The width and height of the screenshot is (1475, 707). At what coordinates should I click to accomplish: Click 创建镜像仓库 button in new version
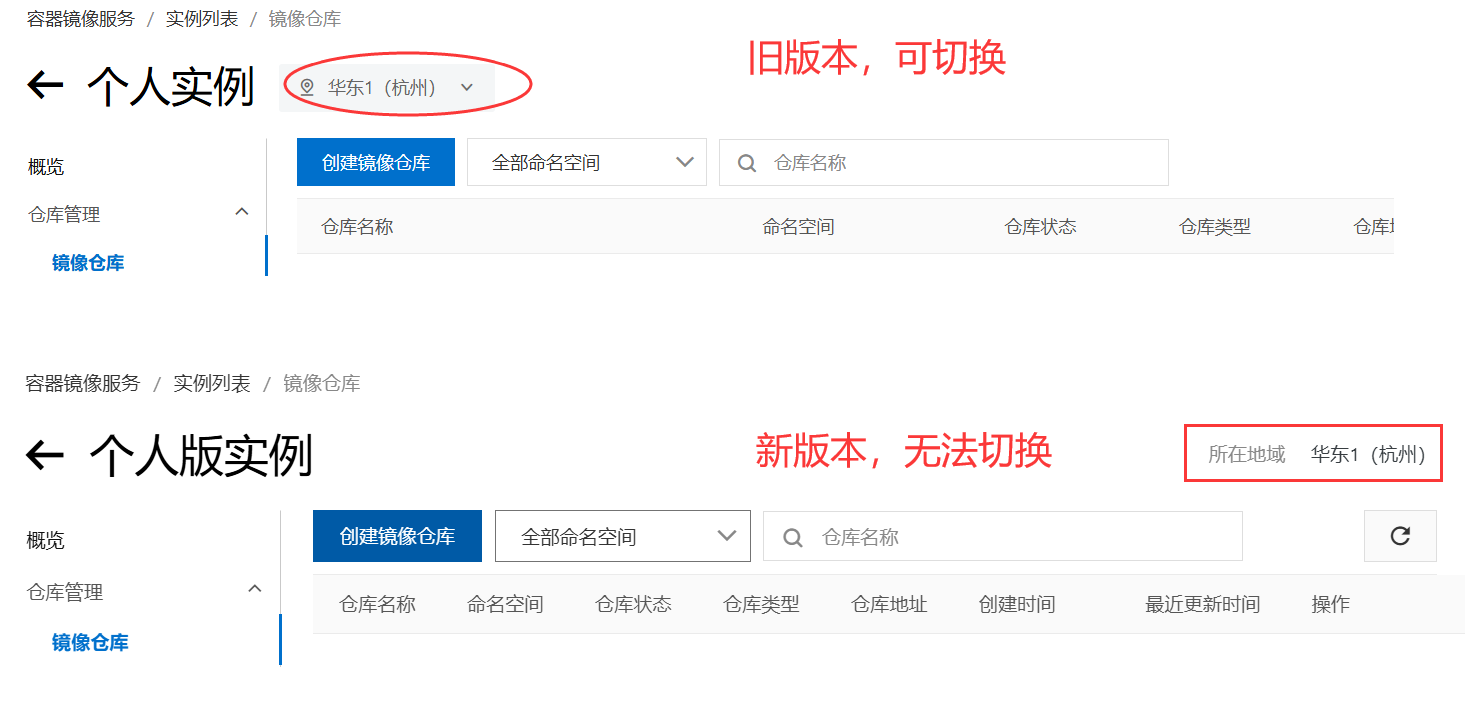coord(397,536)
